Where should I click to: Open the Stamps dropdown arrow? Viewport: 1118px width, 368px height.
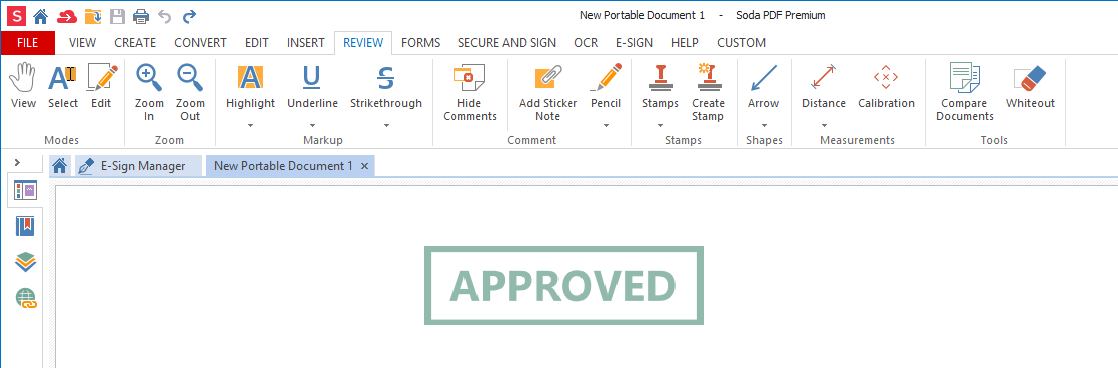click(x=660, y=126)
